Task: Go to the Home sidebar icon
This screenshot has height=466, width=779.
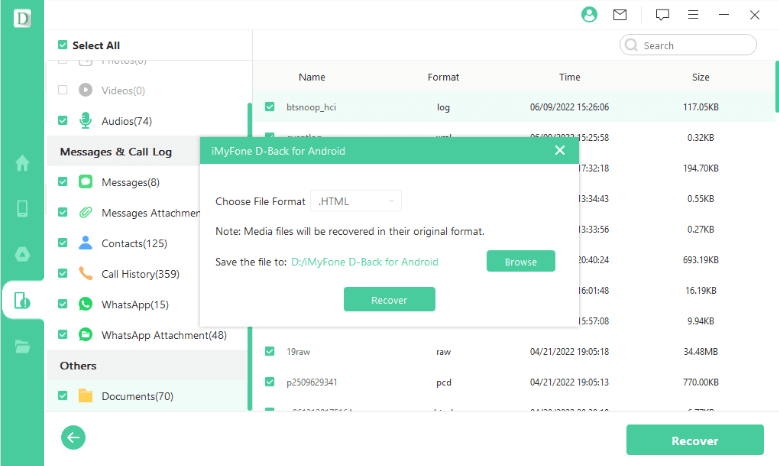Action: (22, 163)
